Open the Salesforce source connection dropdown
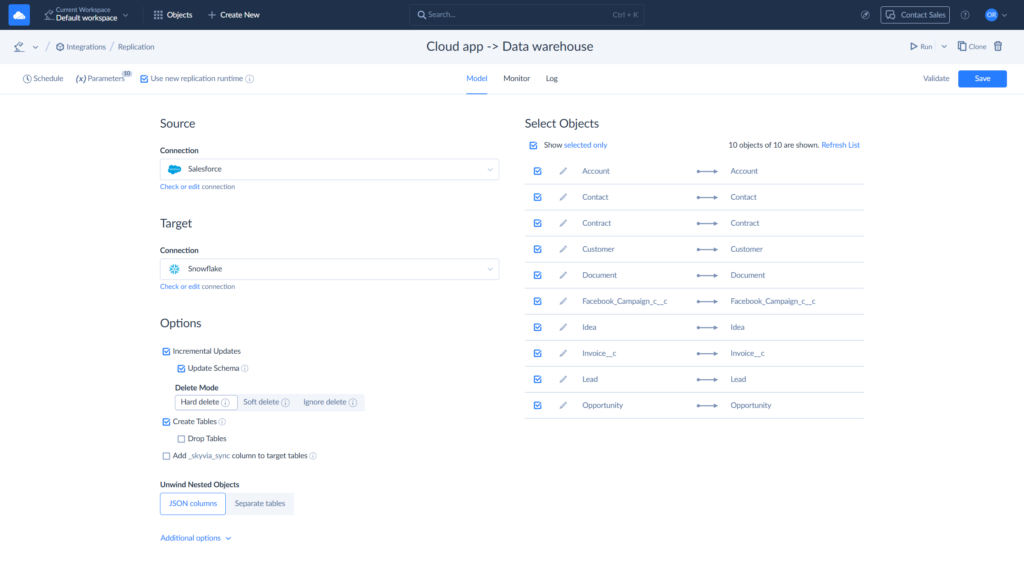Viewport: 1024px width, 576px height. [329, 169]
